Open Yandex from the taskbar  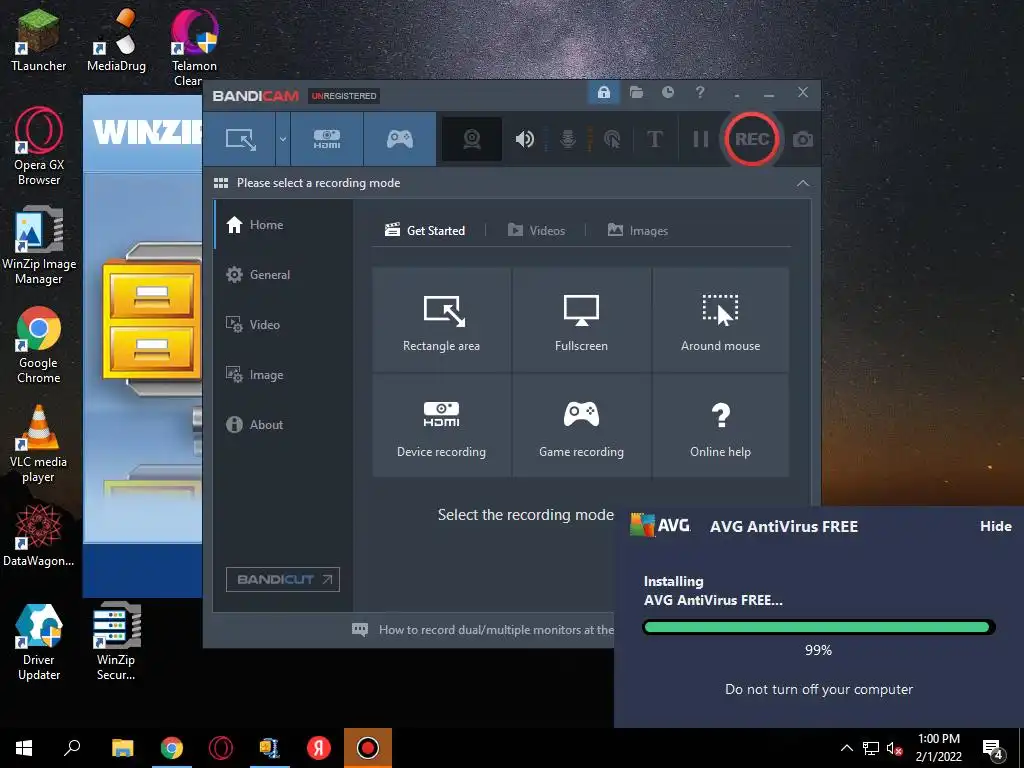(x=319, y=748)
